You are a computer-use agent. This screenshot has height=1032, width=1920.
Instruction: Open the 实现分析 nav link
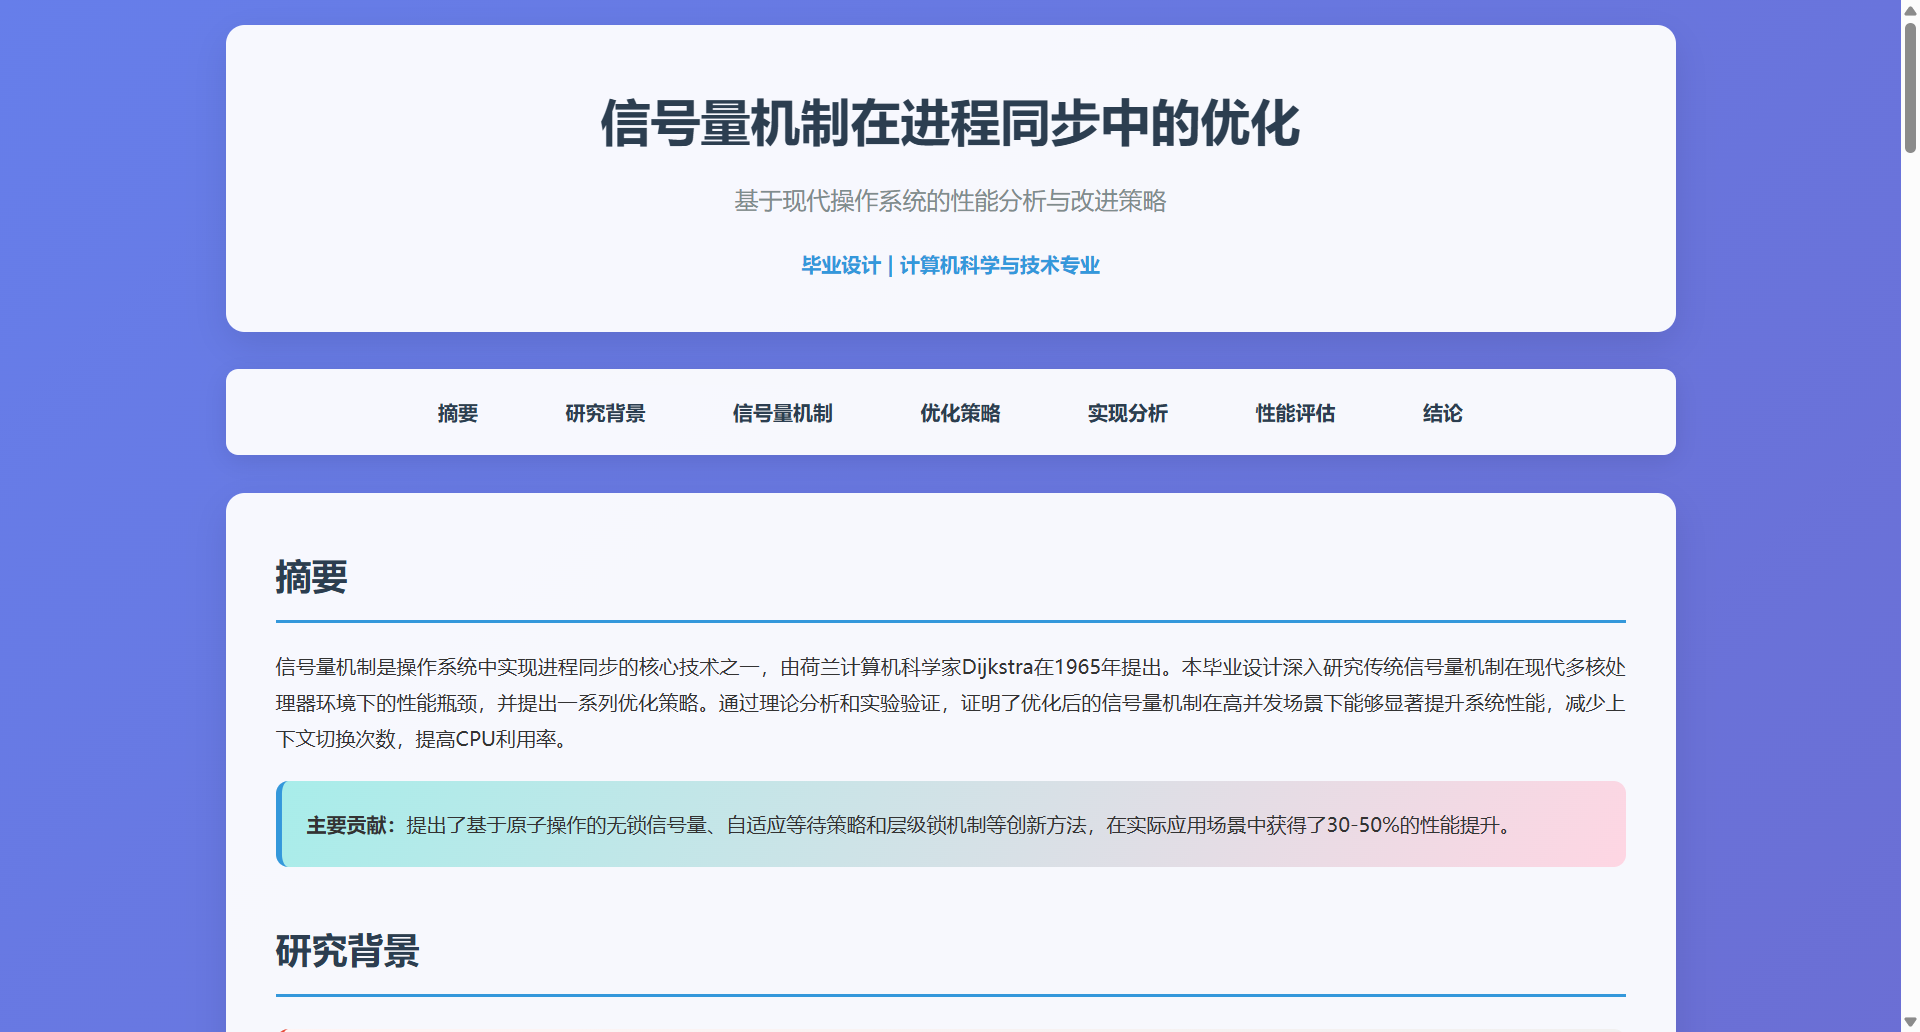coord(1128,413)
